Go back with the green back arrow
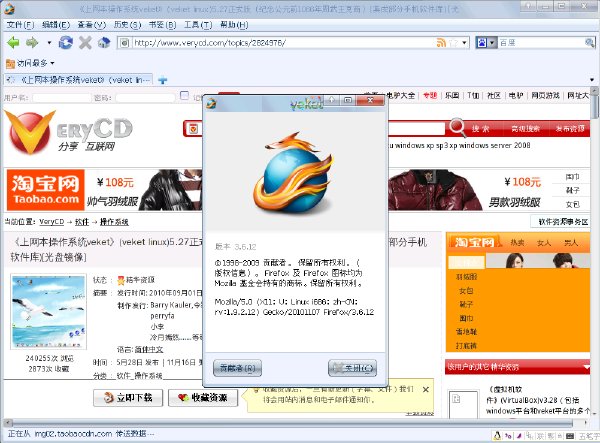 coord(13,42)
